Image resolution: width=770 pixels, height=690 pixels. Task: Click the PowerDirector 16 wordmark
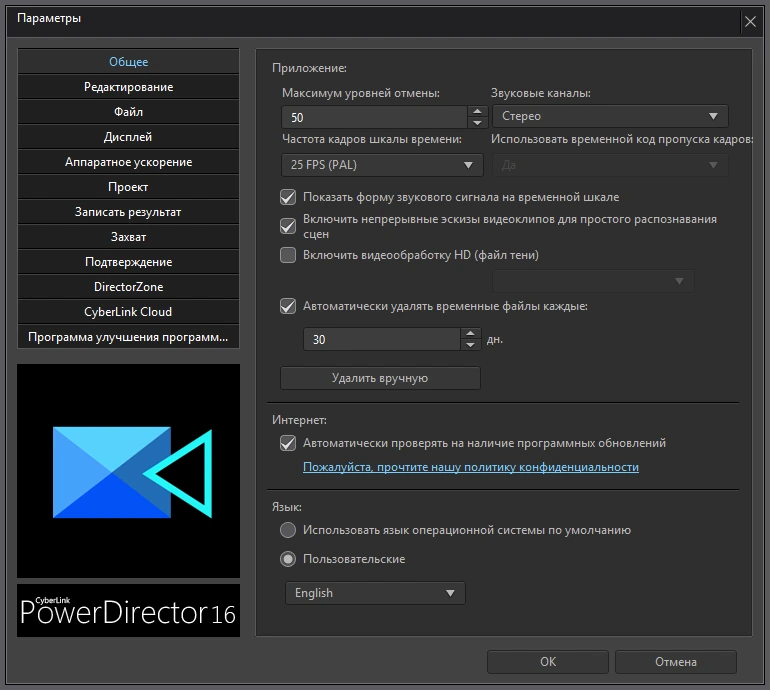tap(128, 611)
